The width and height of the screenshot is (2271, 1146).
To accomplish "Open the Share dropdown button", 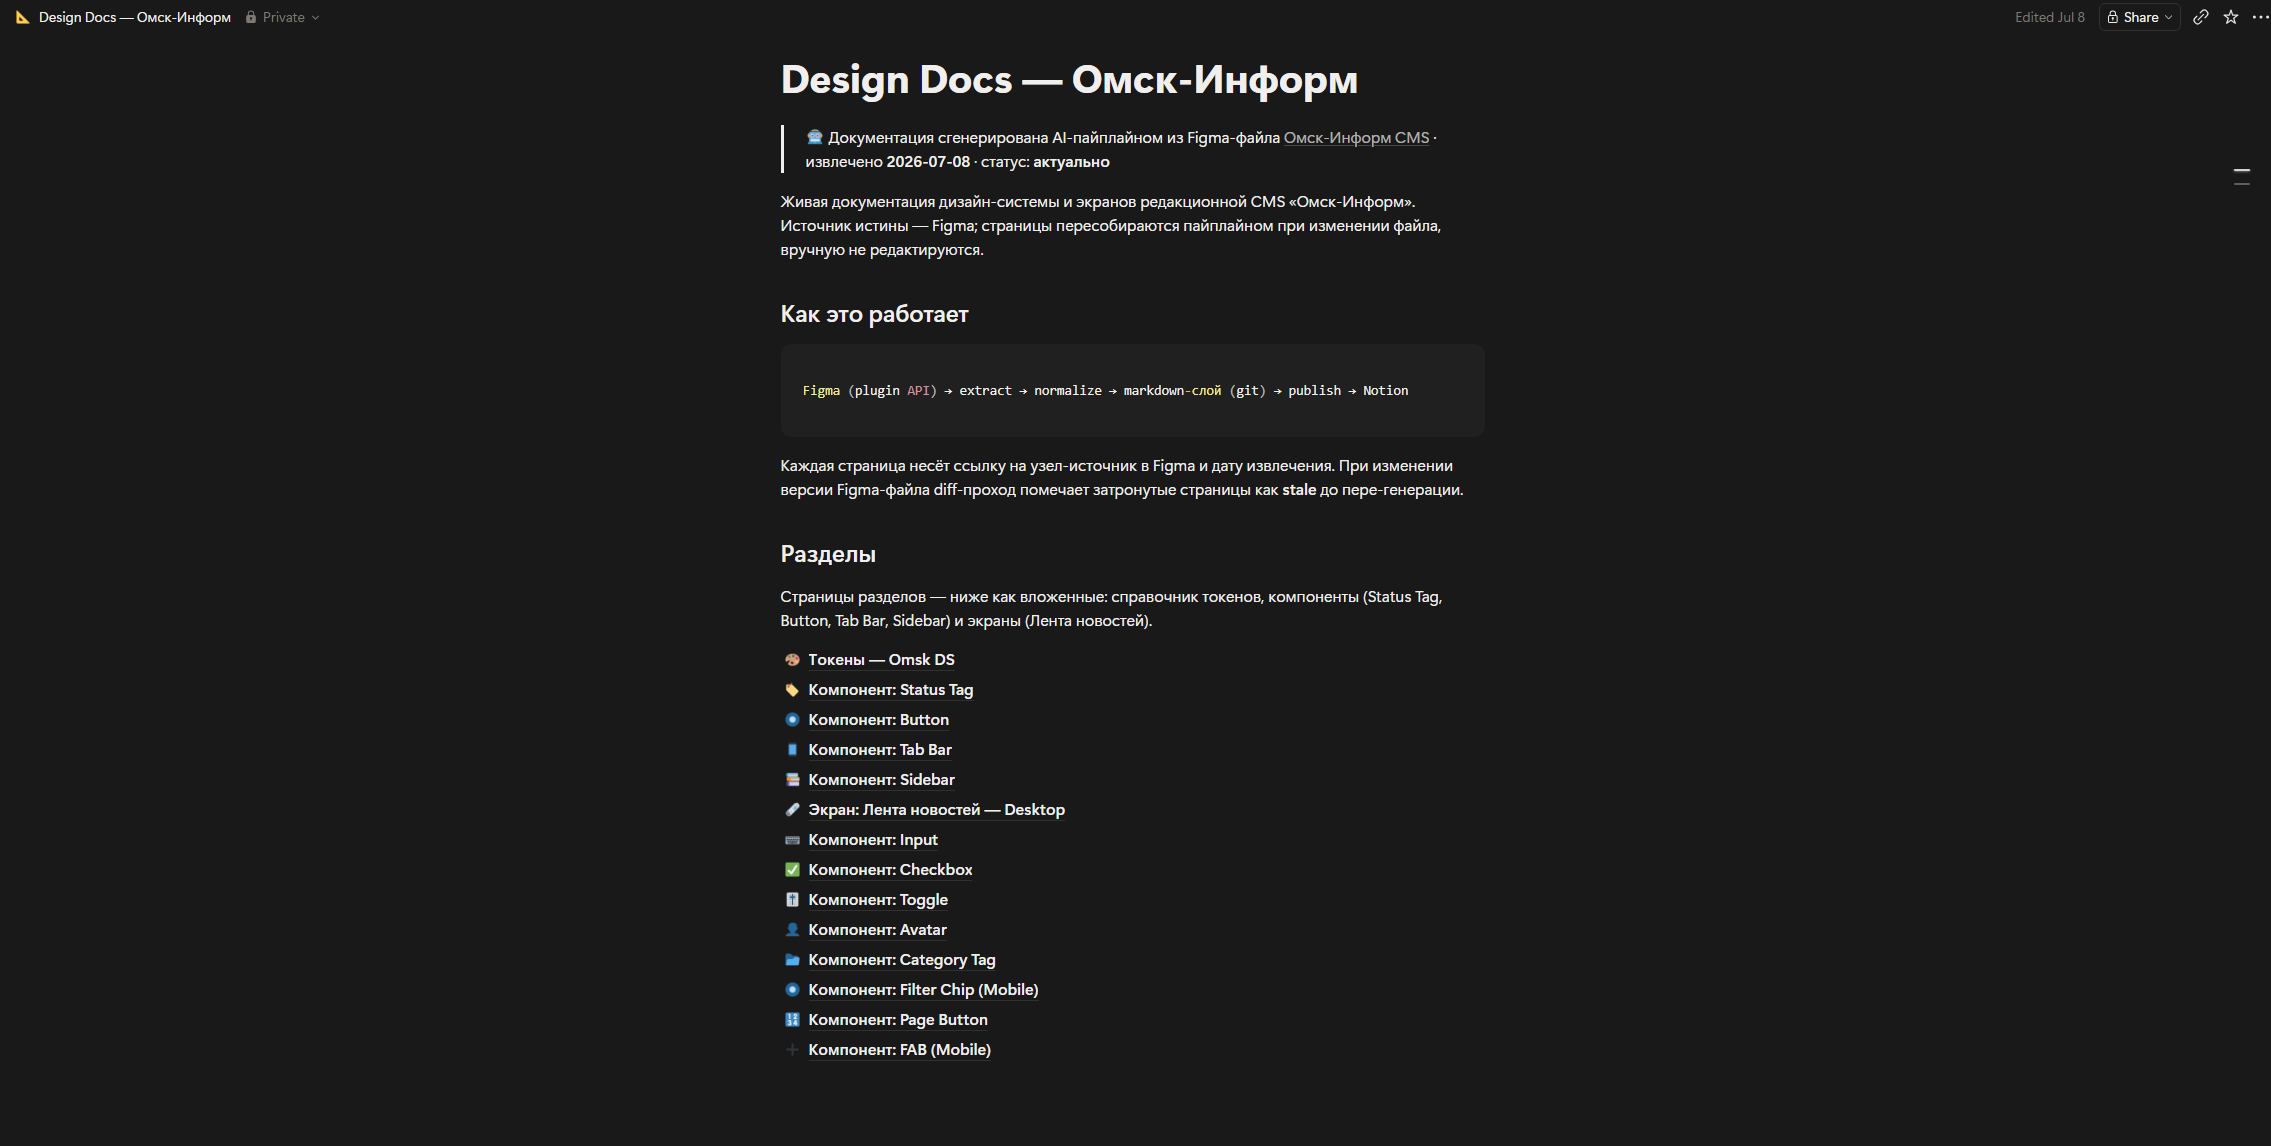I will coord(2139,17).
